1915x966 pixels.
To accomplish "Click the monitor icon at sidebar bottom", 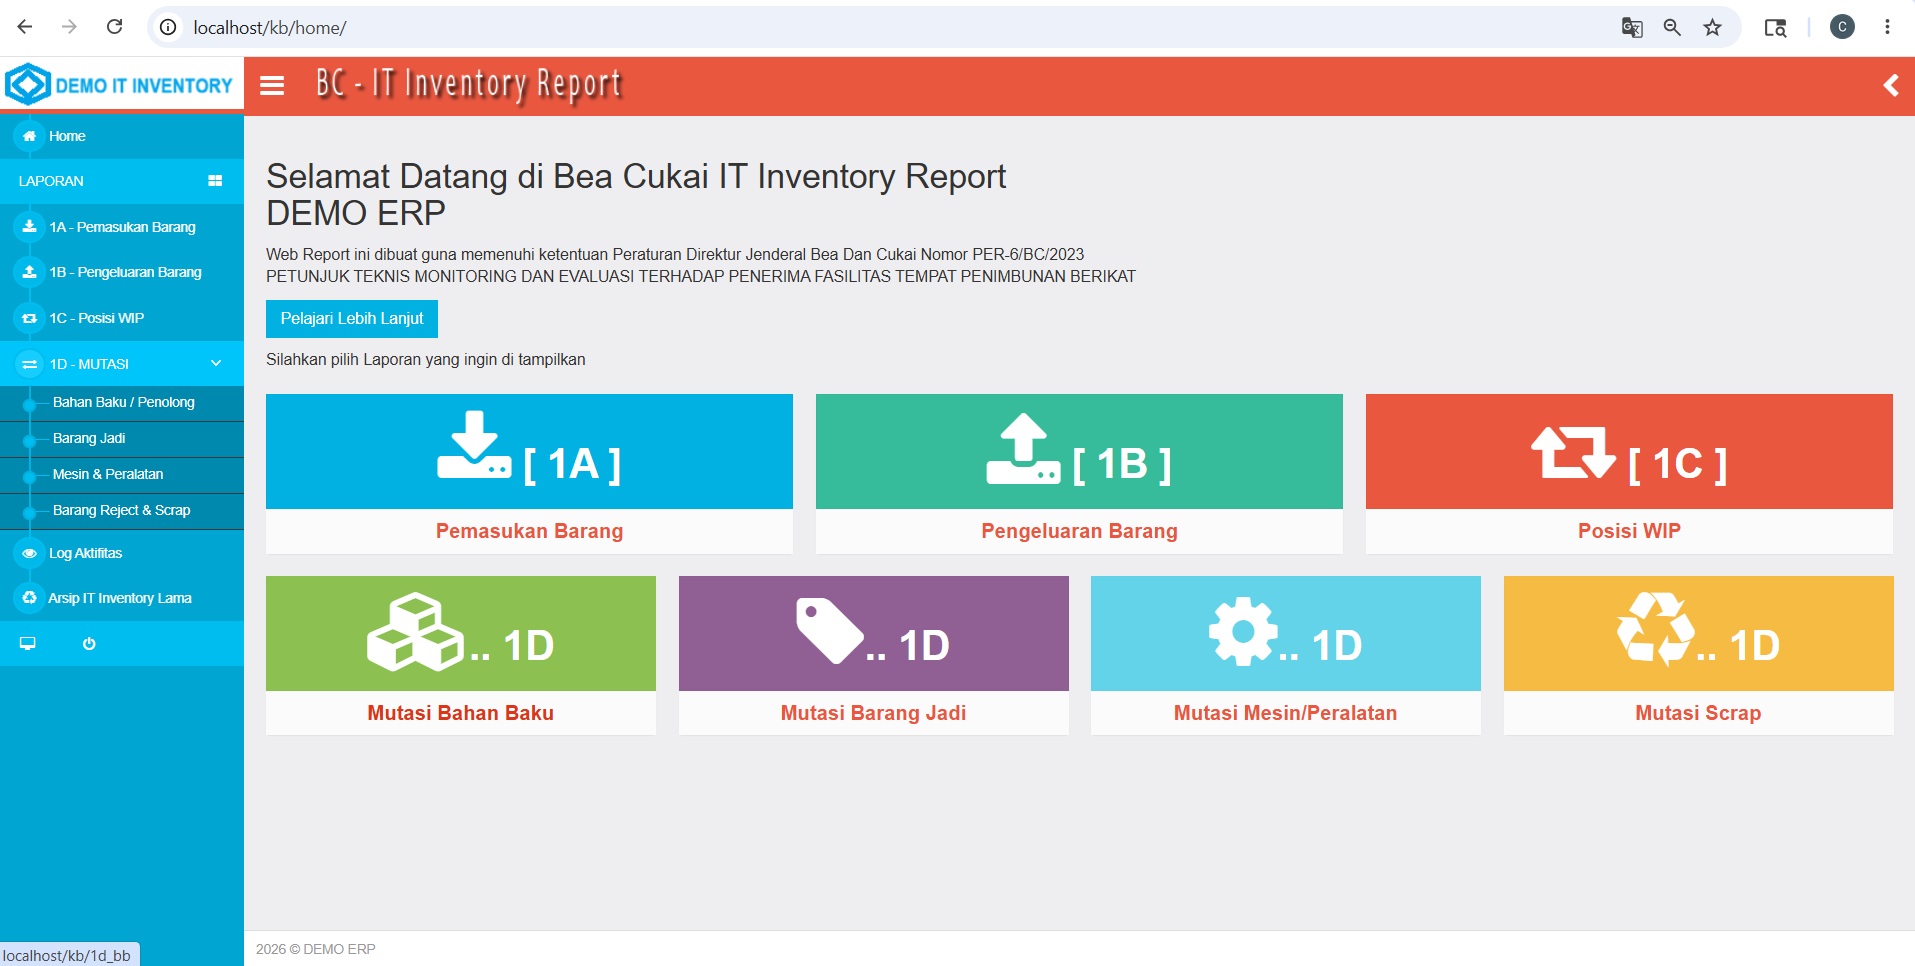I will click(x=28, y=644).
